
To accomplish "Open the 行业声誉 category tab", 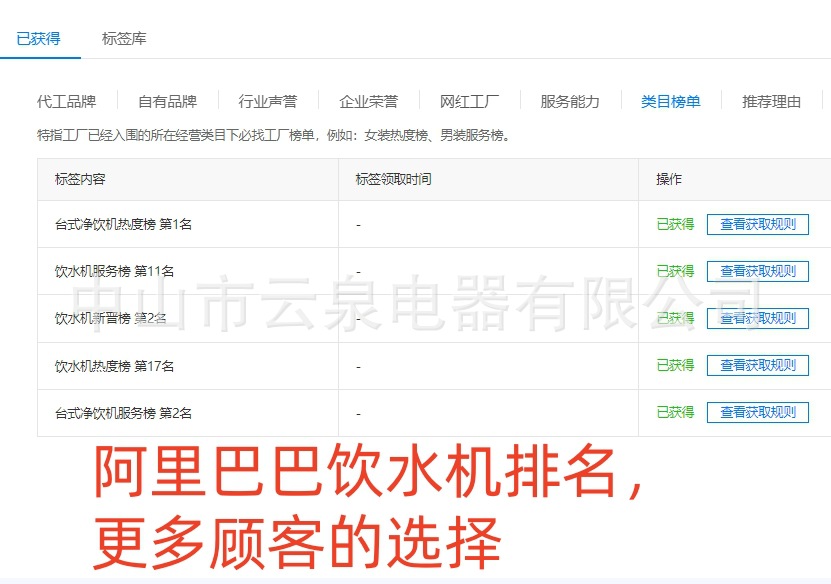I will click(268, 101).
